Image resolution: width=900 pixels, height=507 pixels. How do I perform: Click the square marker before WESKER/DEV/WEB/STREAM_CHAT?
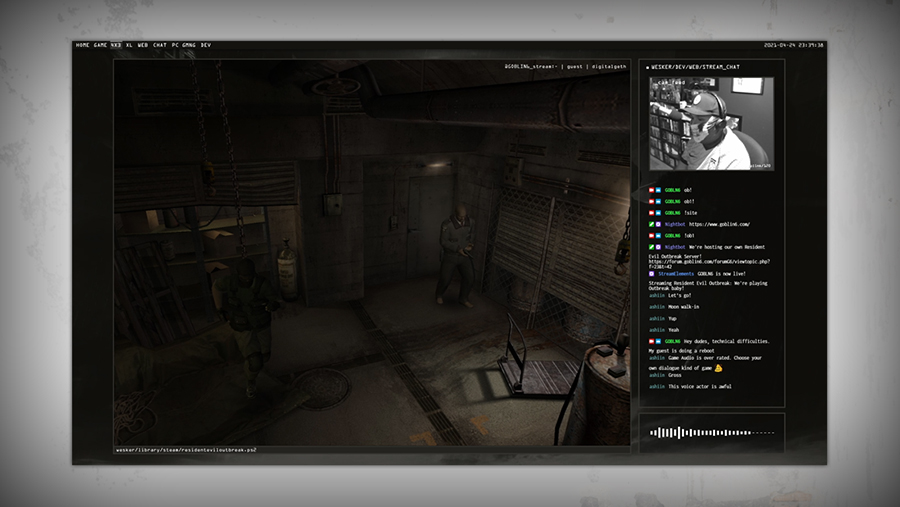tap(647, 68)
